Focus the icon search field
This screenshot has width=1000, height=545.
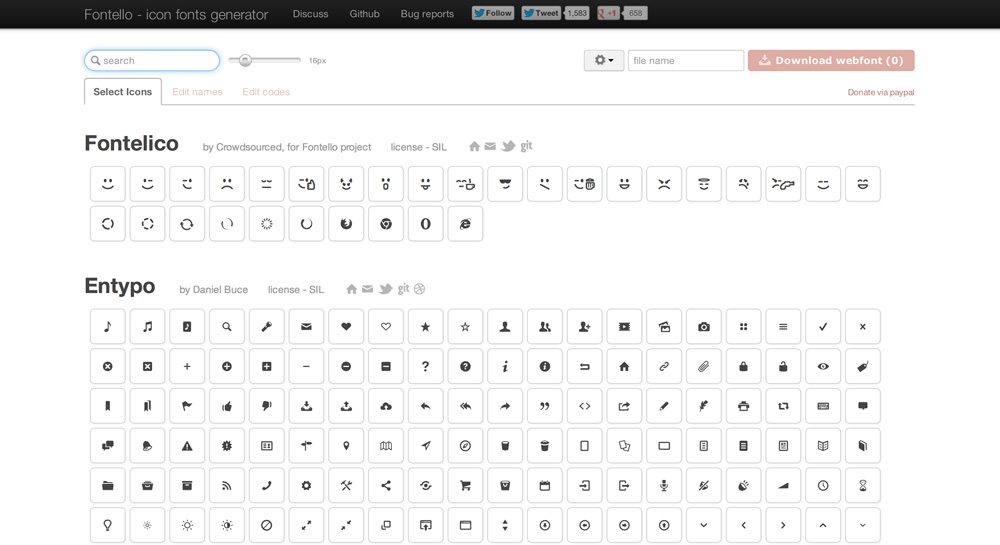point(152,61)
